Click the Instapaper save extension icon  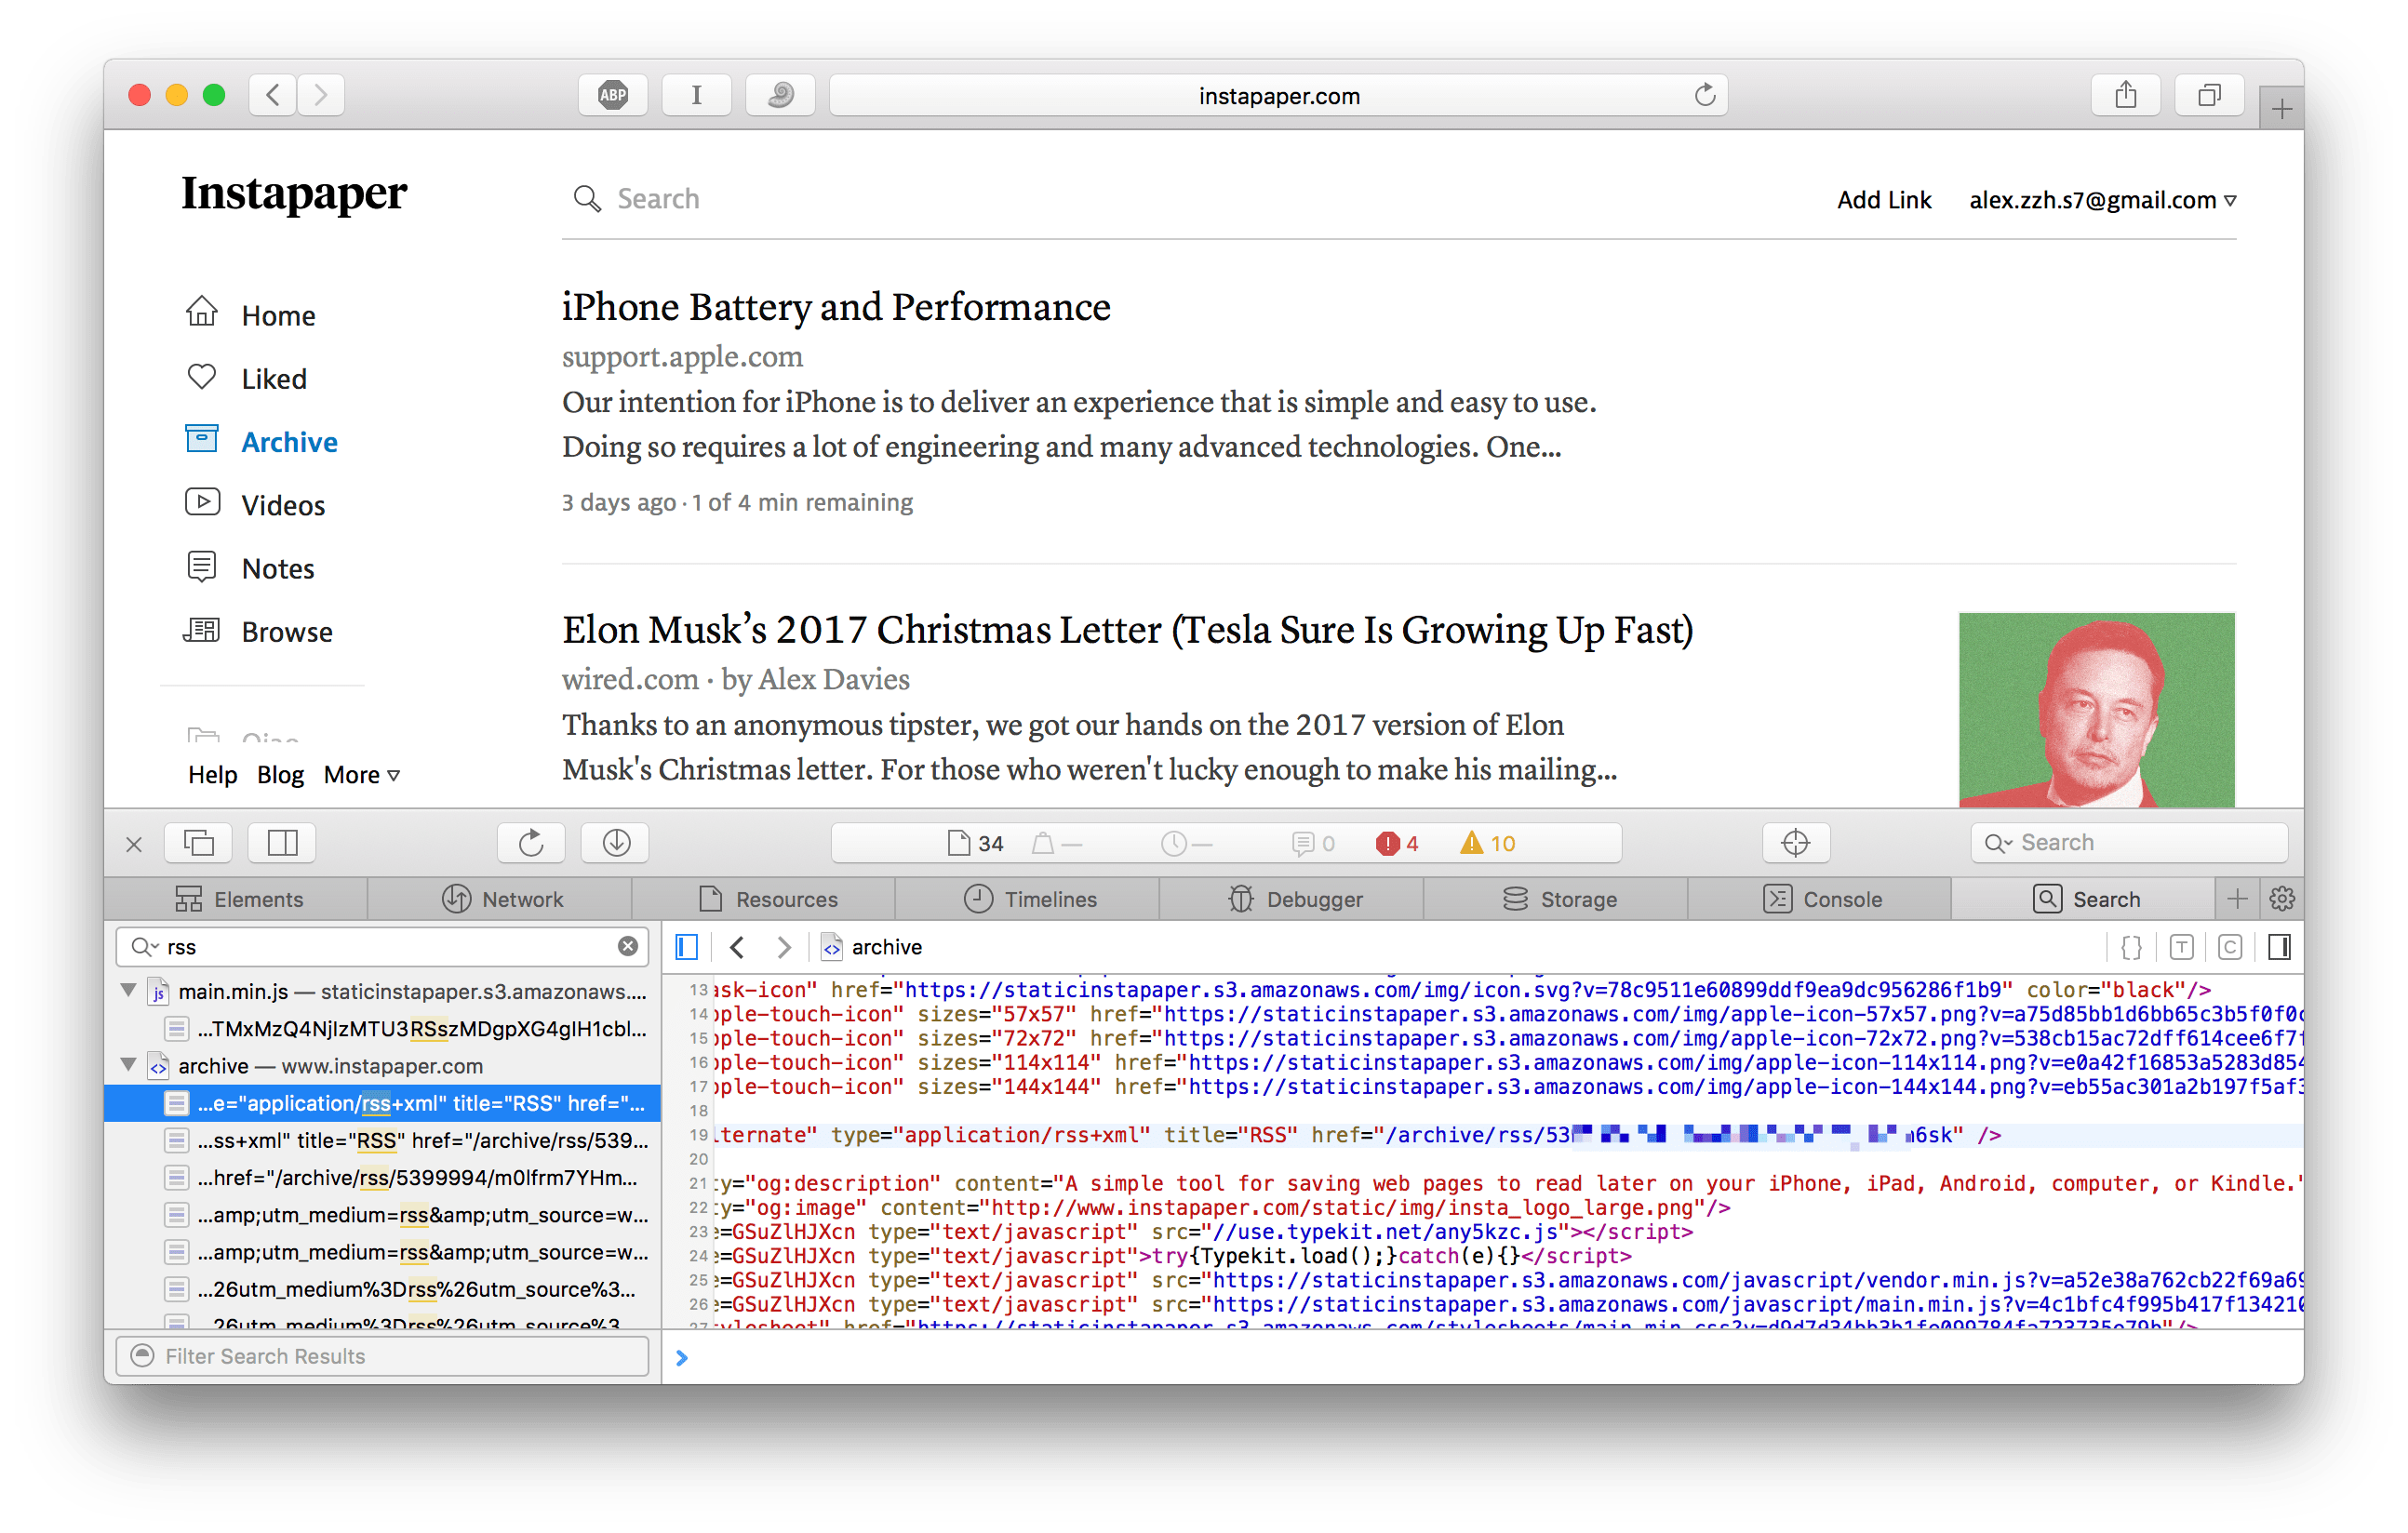click(x=696, y=95)
